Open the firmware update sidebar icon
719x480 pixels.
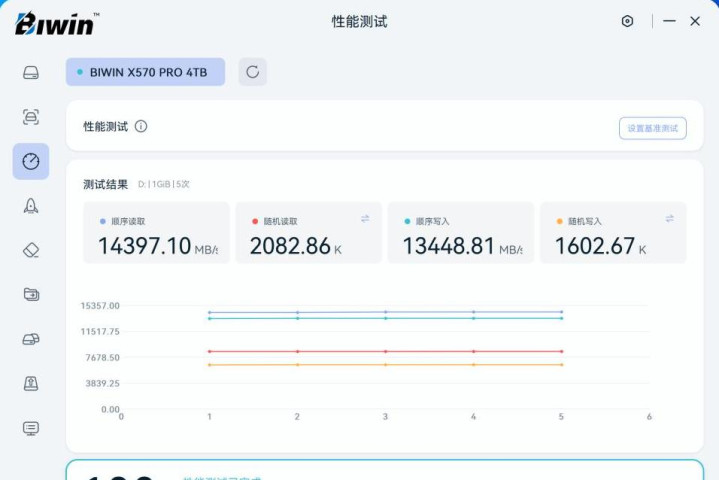31,383
